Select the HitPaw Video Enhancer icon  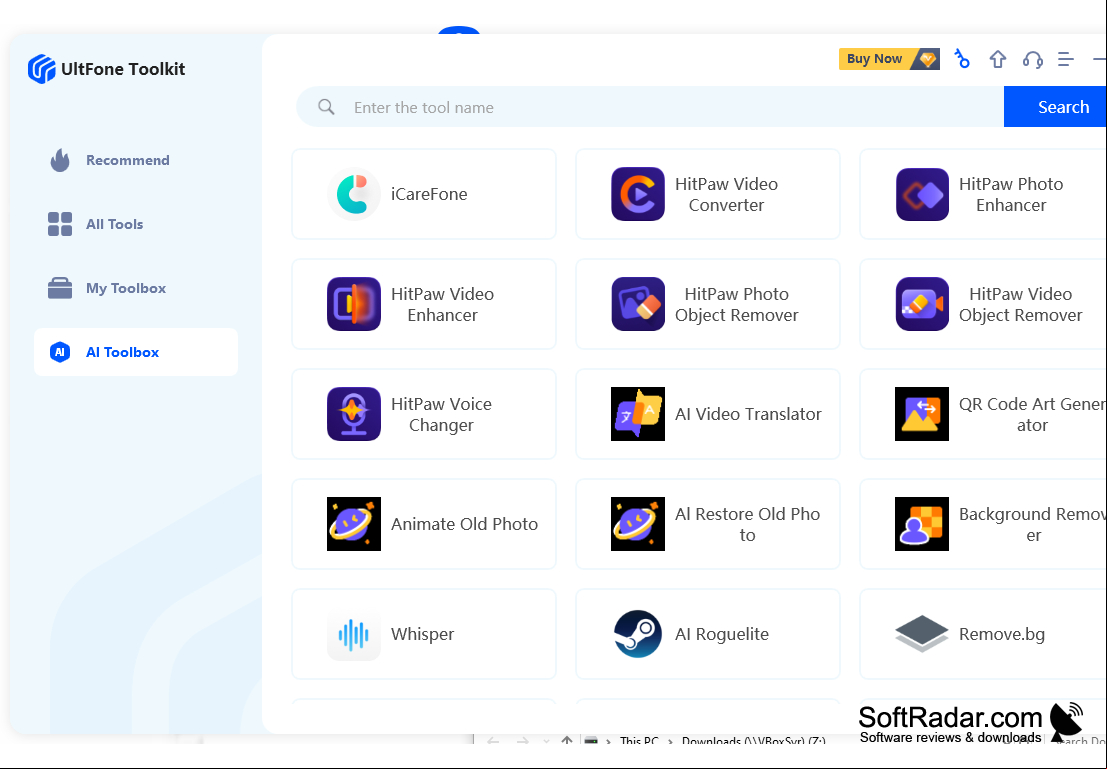[x=354, y=304]
